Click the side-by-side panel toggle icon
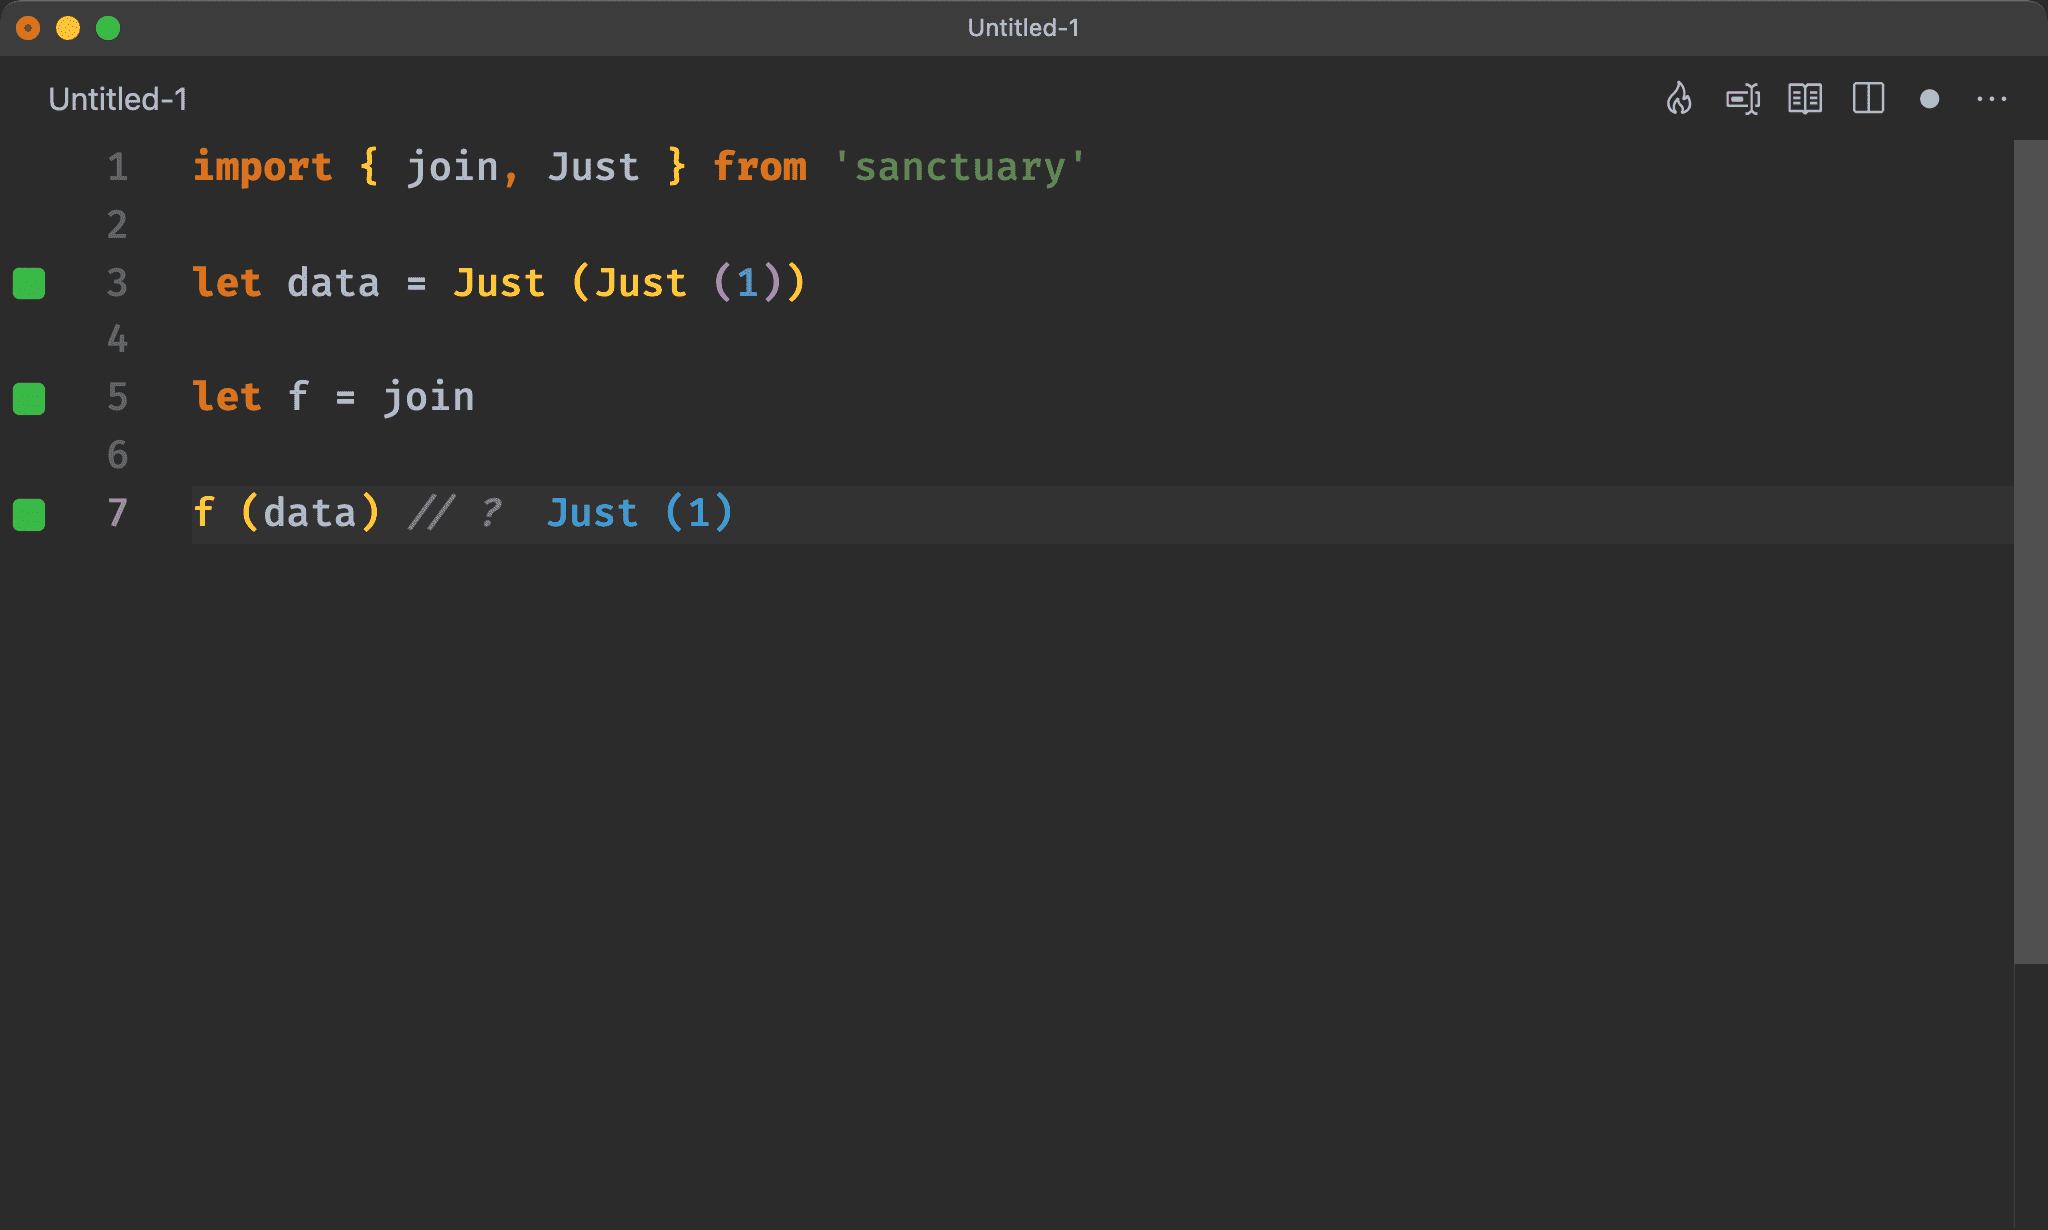The height and width of the screenshot is (1230, 2048). [1872, 98]
